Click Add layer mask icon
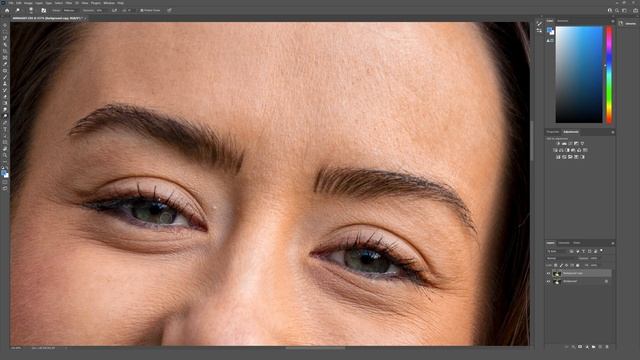Image resolution: width=640 pixels, height=360 pixels. click(580, 347)
